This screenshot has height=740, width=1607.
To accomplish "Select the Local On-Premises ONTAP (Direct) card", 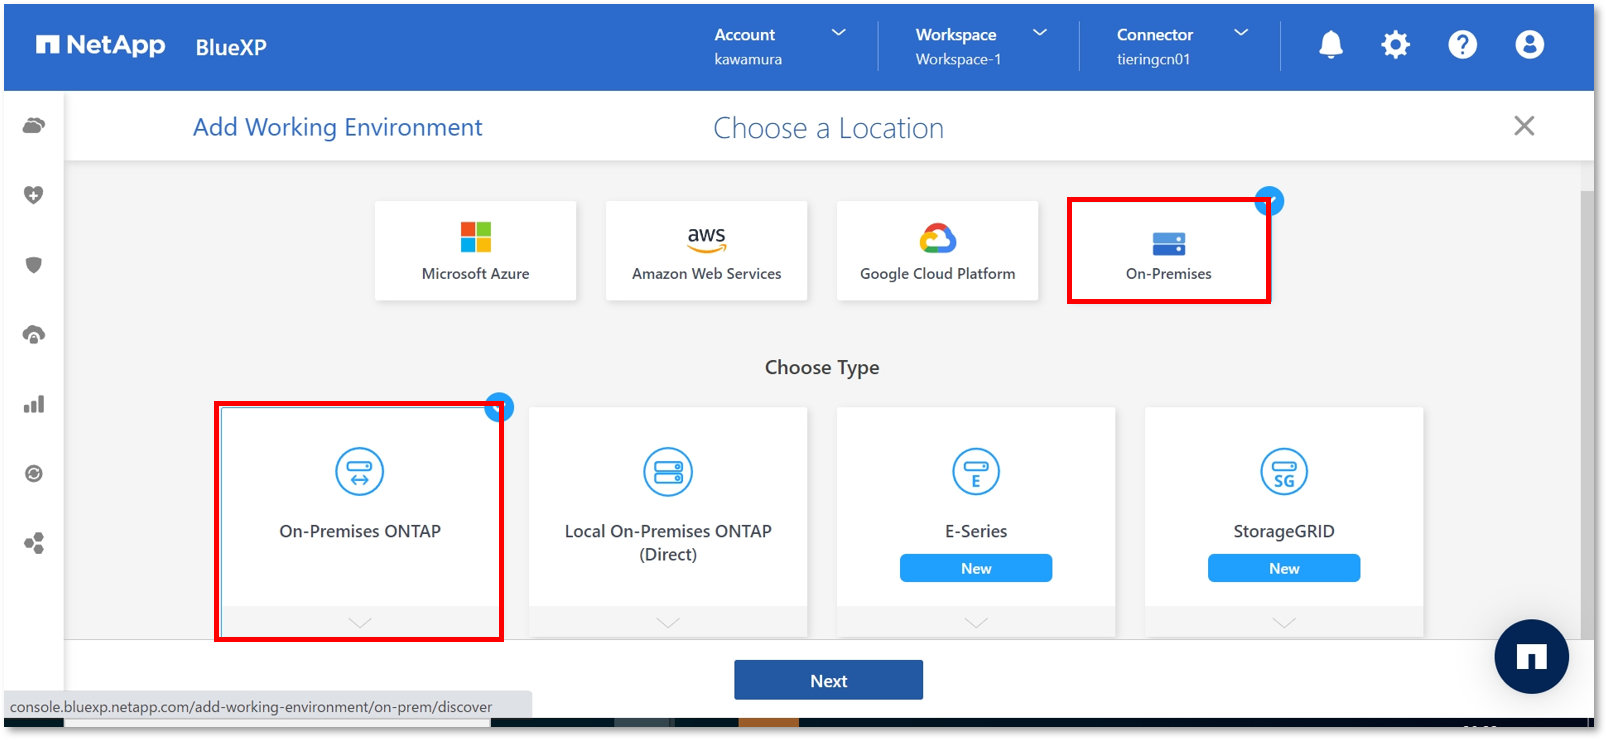I will (x=668, y=520).
